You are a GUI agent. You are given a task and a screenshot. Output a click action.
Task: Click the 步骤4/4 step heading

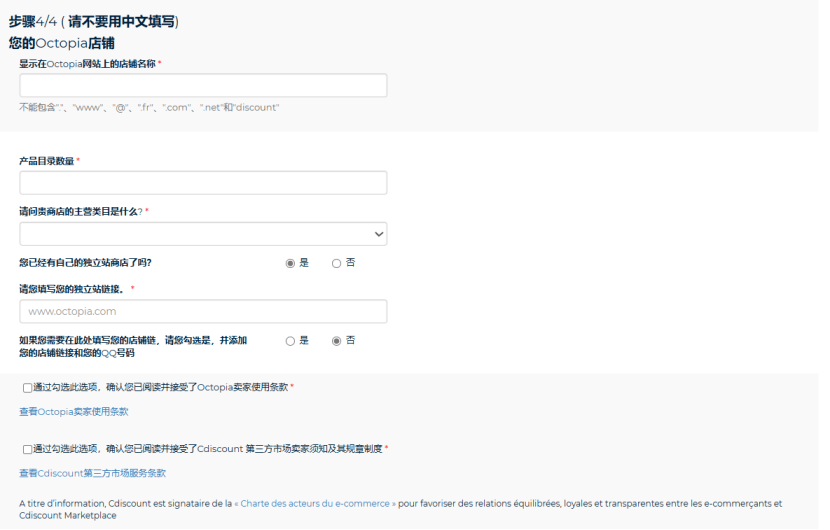pos(93,22)
